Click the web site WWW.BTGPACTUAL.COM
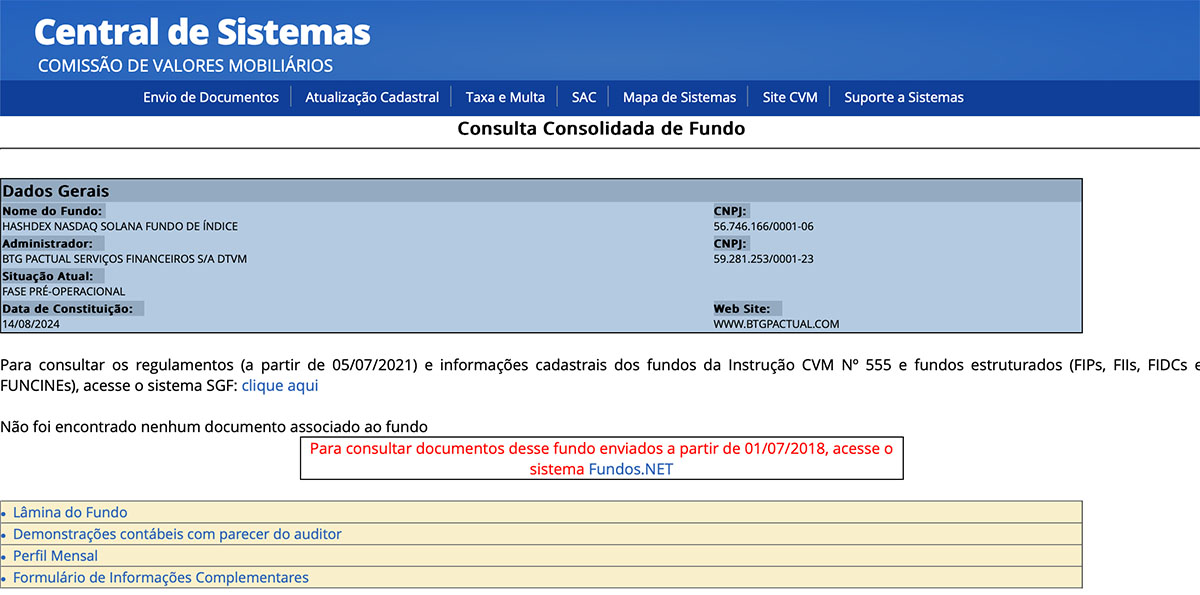Image resolution: width=1200 pixels, height=595 pixels. click(x=776, y=324)
